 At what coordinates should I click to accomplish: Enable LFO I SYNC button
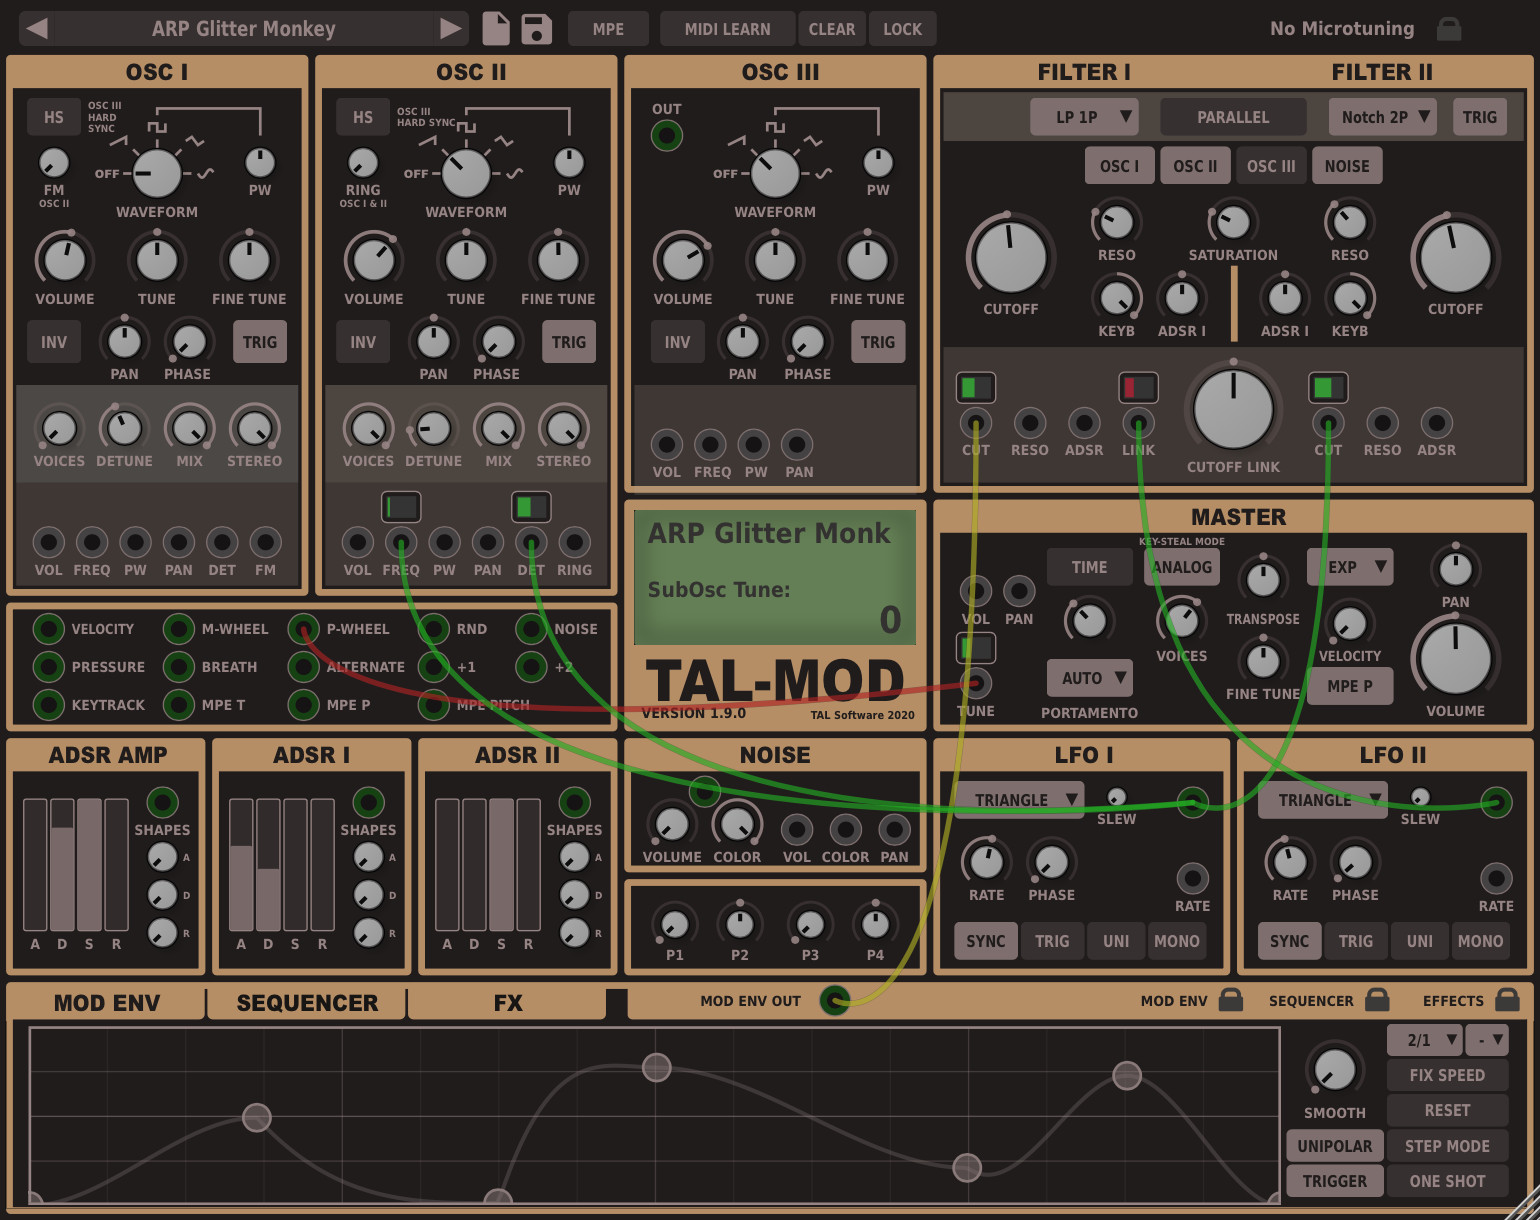point(985,941)
